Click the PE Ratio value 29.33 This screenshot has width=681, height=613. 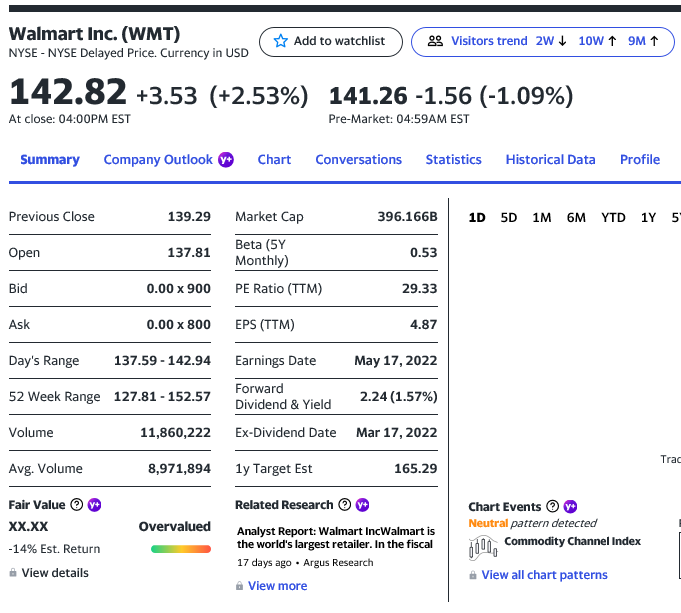[420, 289]
